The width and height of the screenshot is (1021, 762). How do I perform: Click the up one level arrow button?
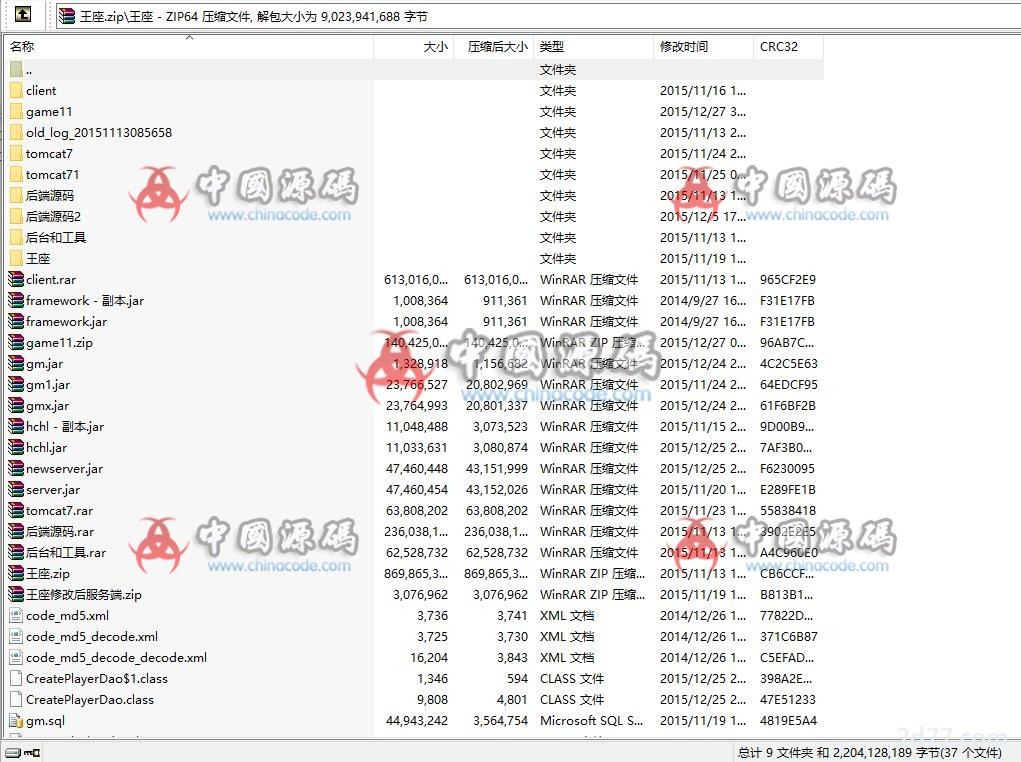tap(22, 15)
